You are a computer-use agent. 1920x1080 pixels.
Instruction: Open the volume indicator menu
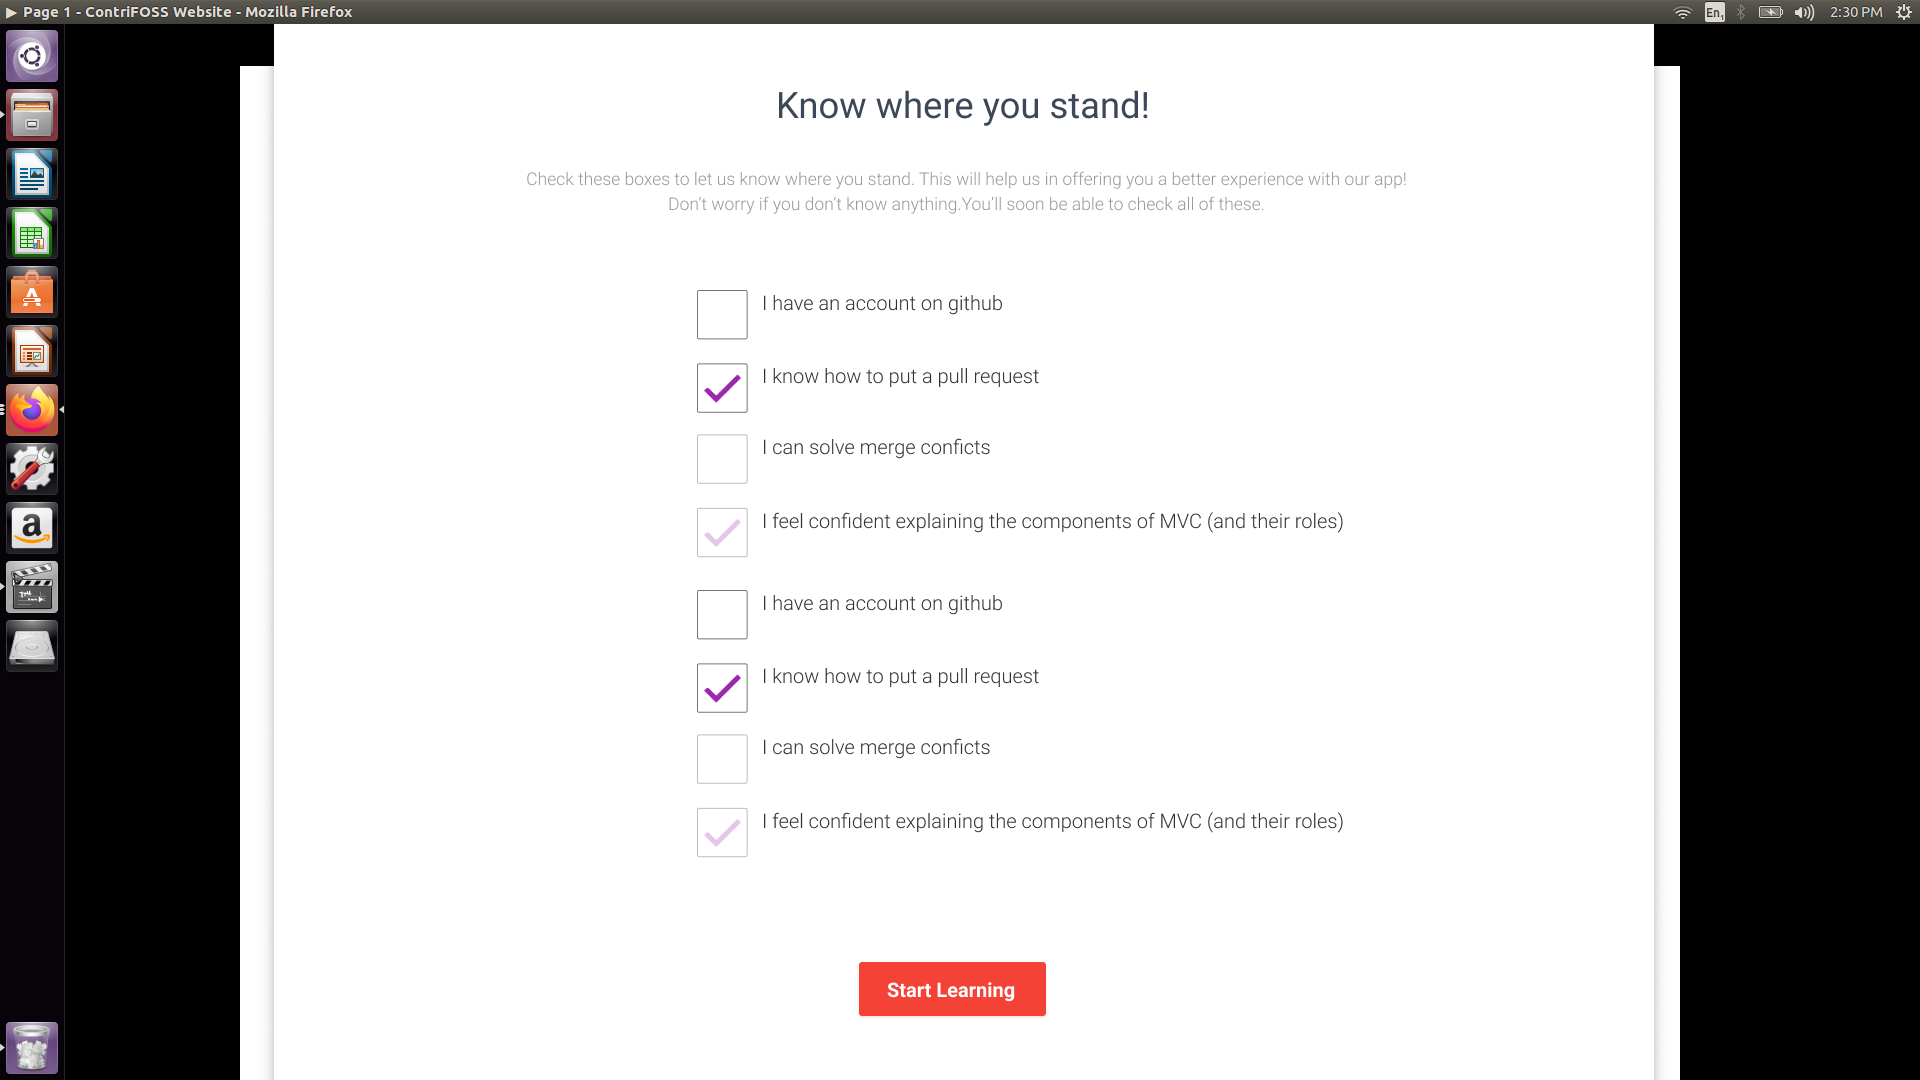click(1804, 12)
